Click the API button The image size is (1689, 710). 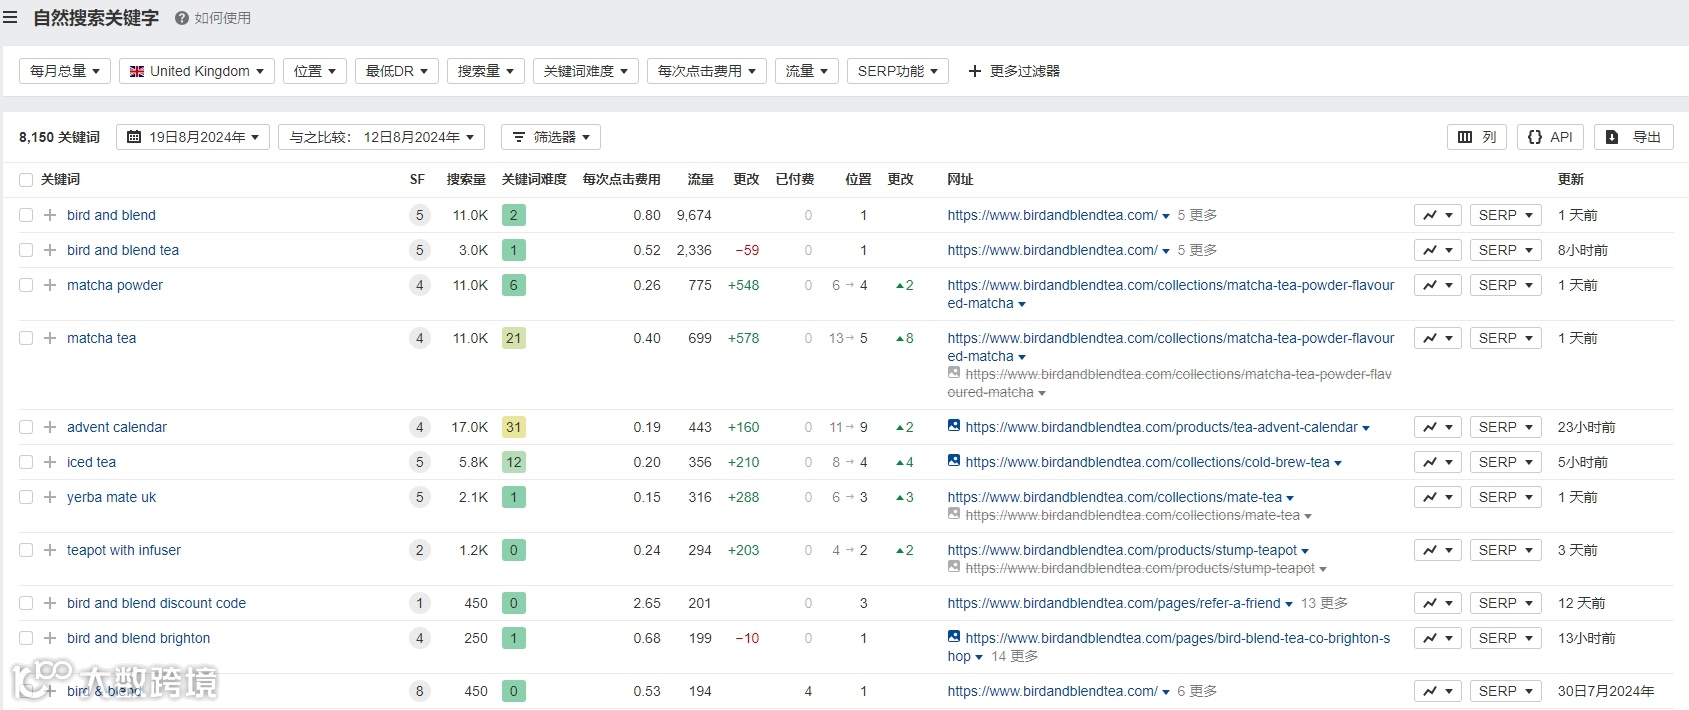[x=1550, y=137]
